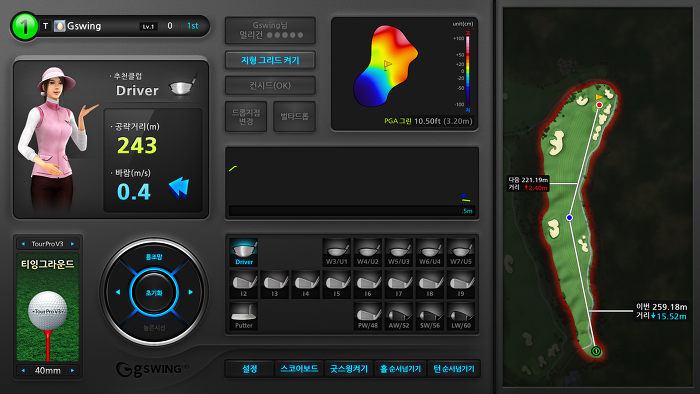Viewport: 700px width, 394px height.
Task: Choose the I6 iron club
Action: pos(368,284)
